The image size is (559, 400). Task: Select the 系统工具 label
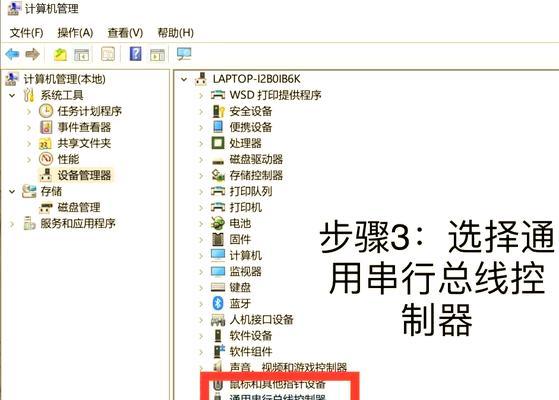point(62,95)
